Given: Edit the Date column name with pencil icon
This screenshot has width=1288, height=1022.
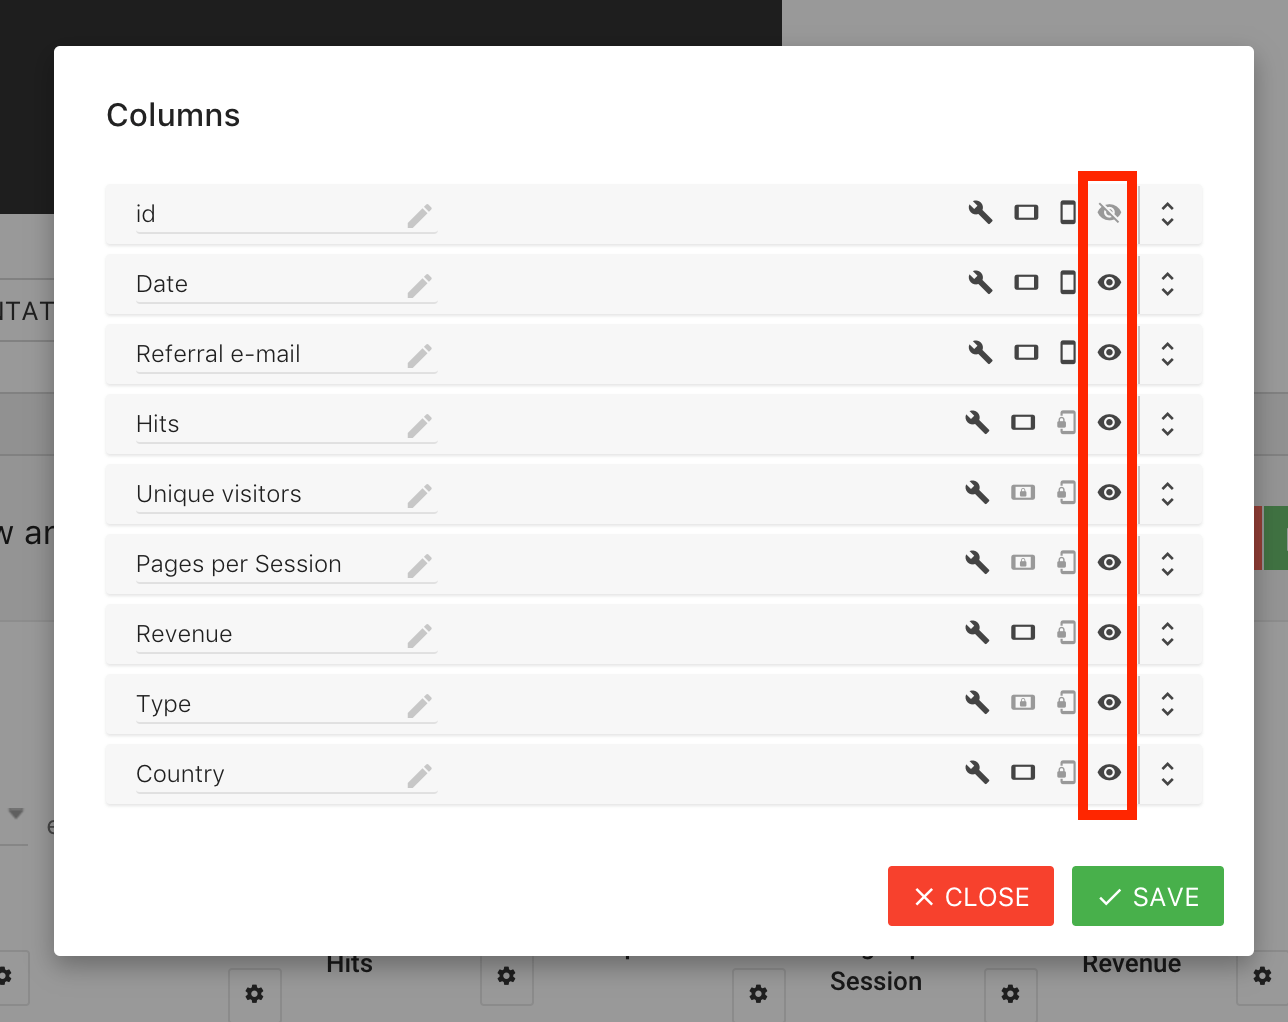Looking at the screenshot, I should (420, 283).
